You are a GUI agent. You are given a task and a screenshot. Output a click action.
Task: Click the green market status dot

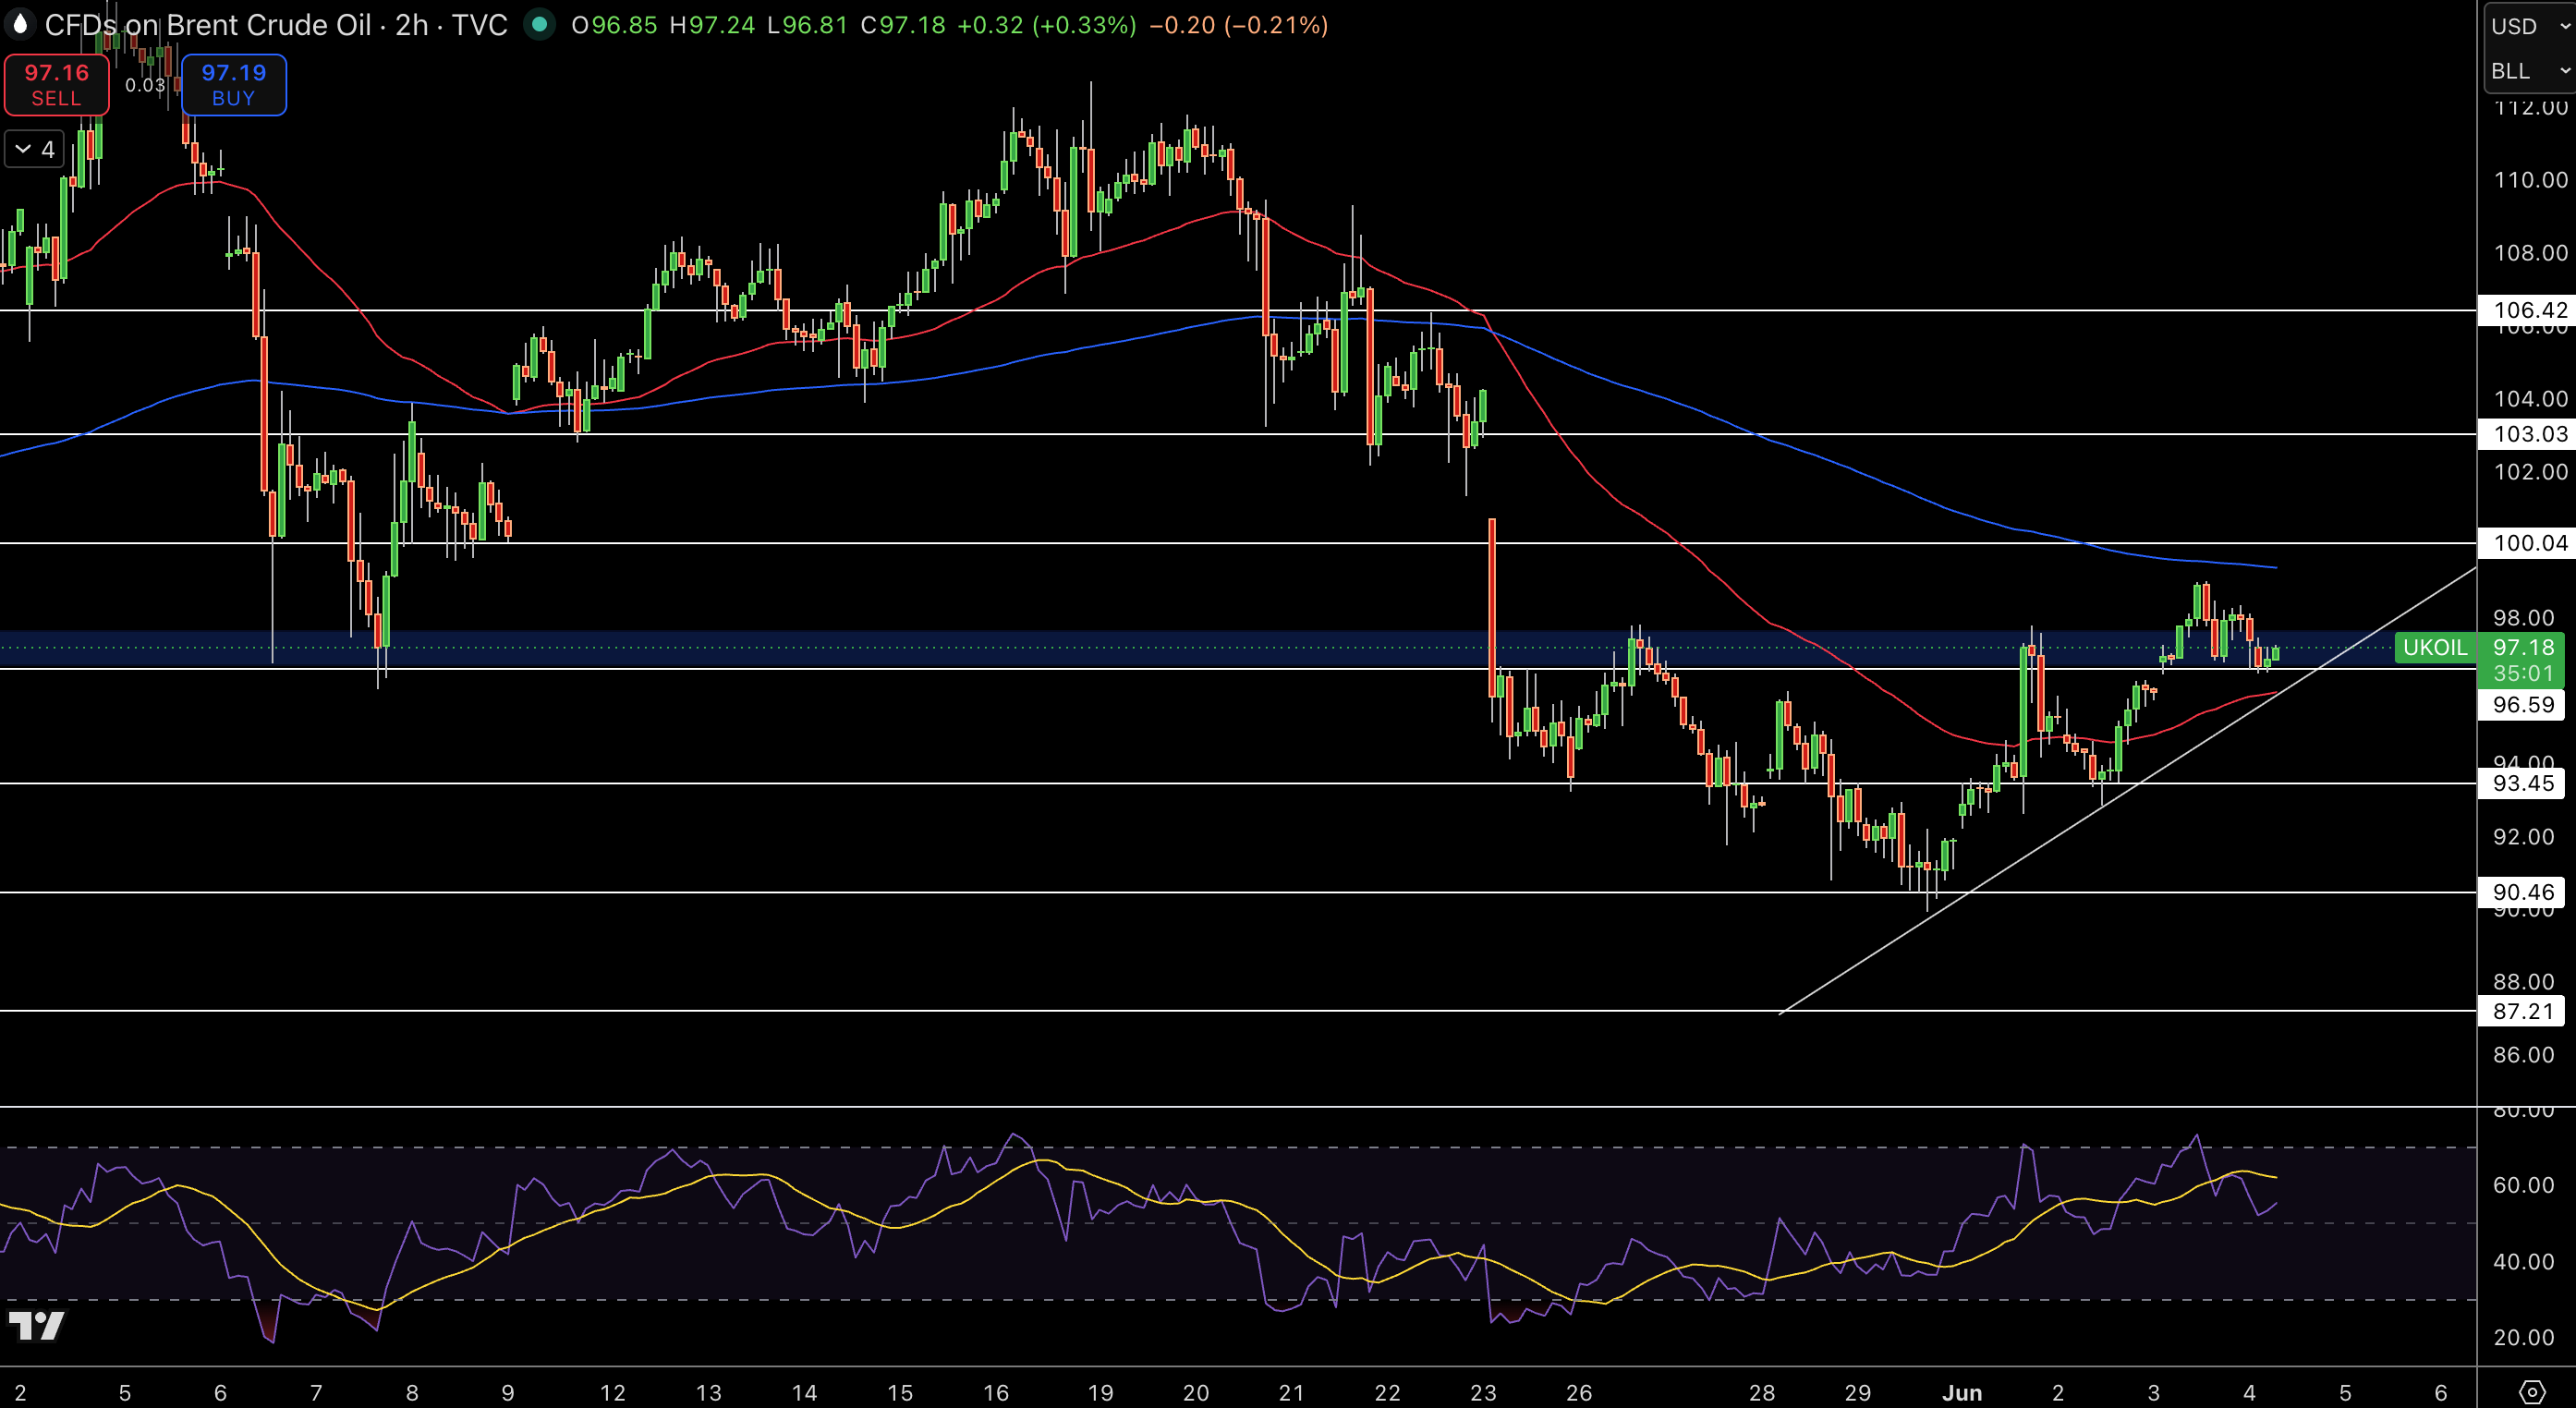[539, 24]
